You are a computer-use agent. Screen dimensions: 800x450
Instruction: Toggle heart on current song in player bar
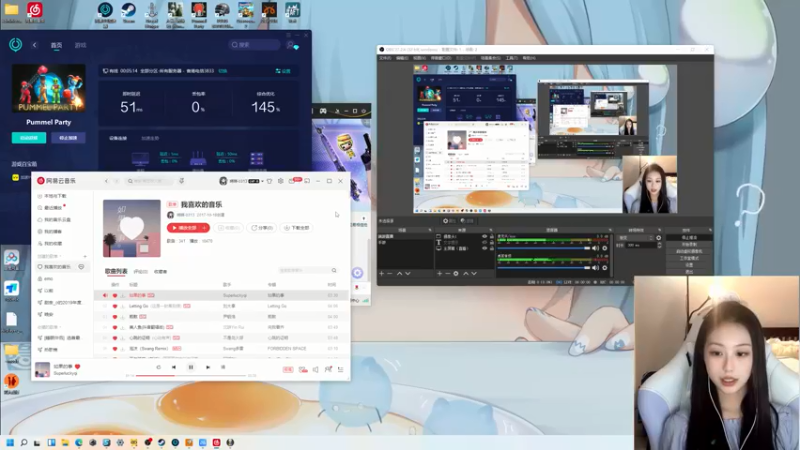(78, 366)
